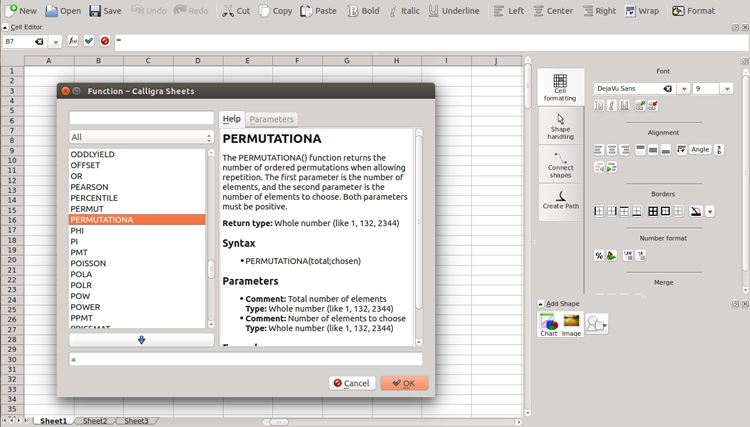Screen dimensions: 750x427
Task: Apply money number format
Action: point(612,256)
